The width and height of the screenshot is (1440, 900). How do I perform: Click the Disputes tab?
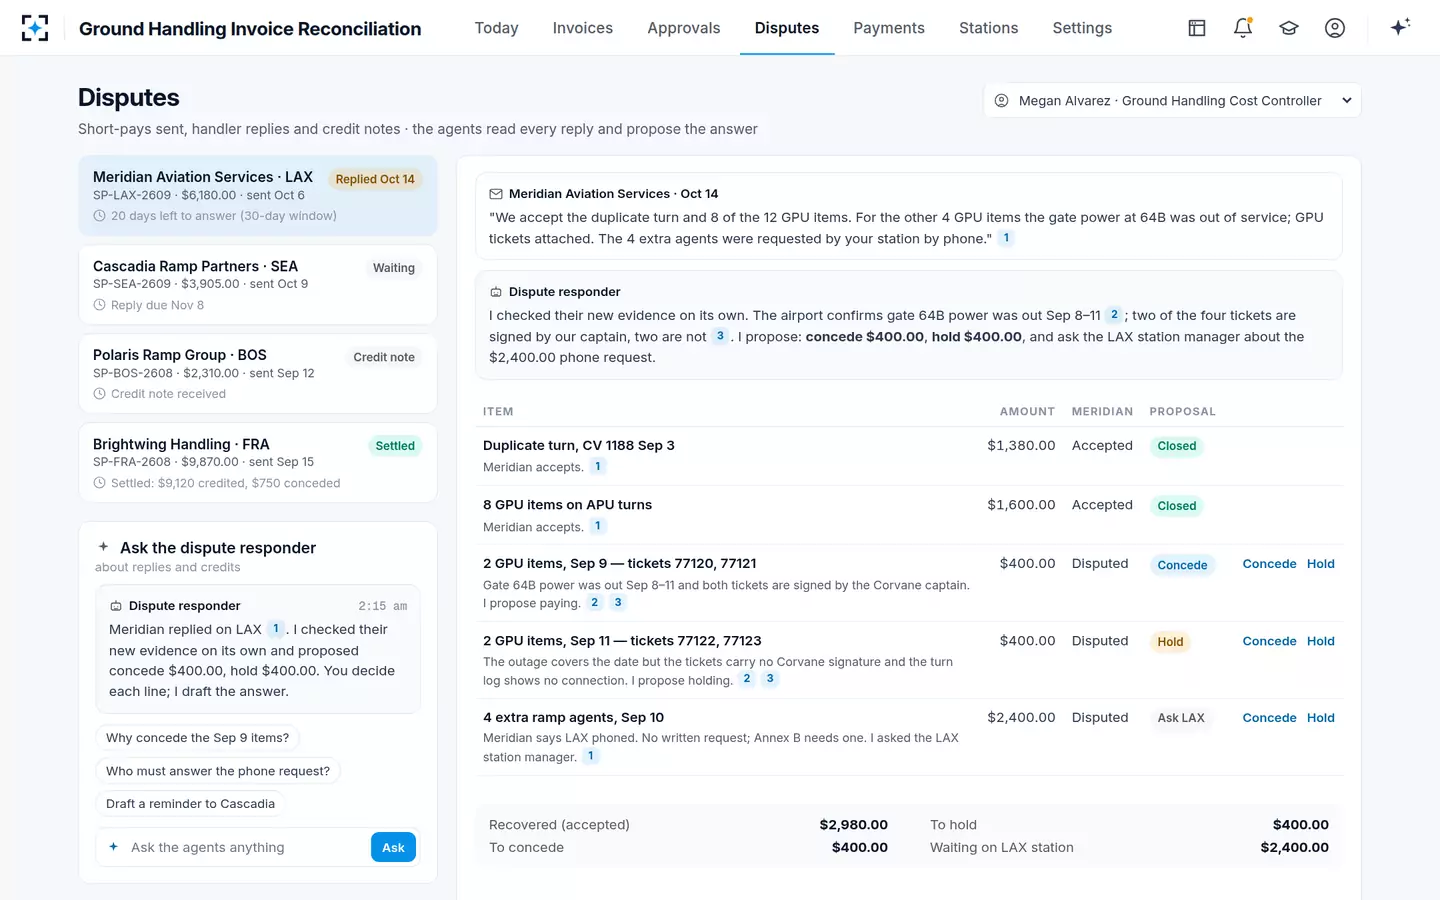tap(787, 28)
